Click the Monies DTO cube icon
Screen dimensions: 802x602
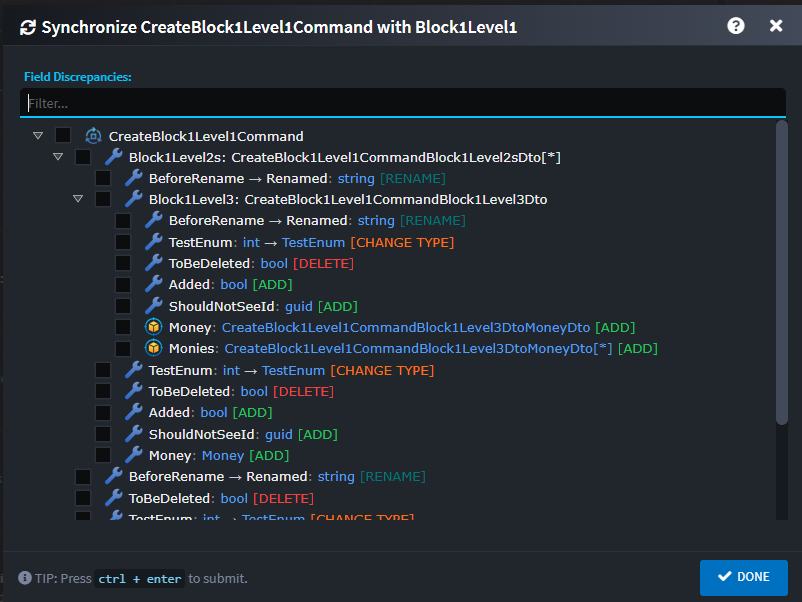pyautogui.click(x=153, y=348)
